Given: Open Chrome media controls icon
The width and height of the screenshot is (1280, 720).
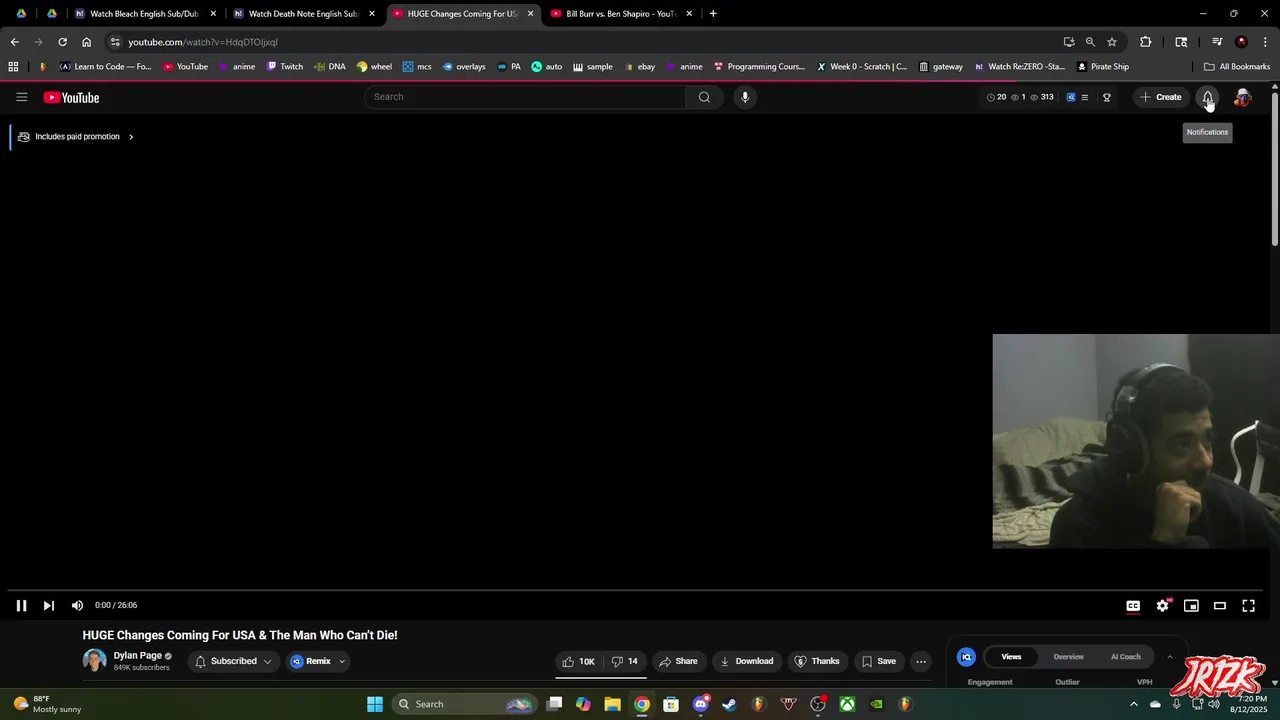Looking at the screenshot, I should point(1217,42).
